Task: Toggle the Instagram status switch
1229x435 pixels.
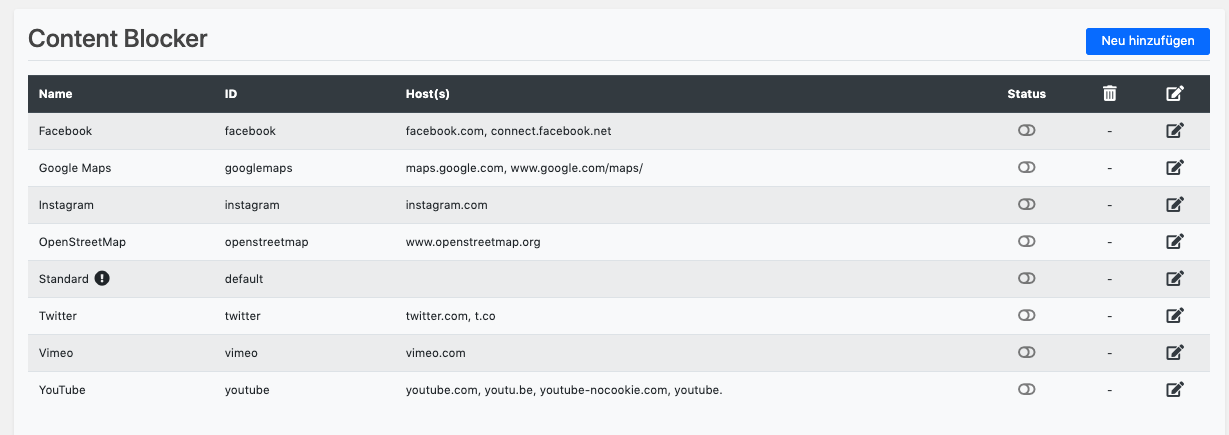Action: (x=1026, y=205)
